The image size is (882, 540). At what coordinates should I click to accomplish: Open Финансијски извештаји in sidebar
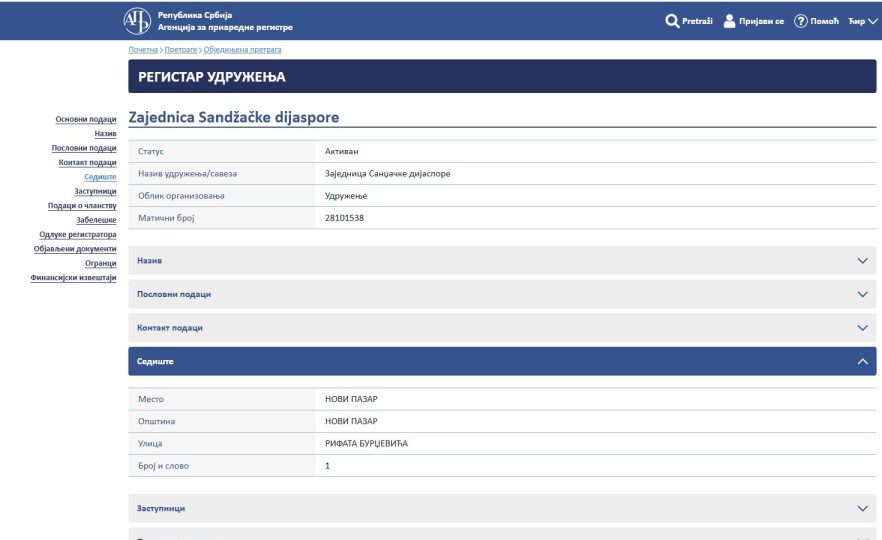coord(74,277)
